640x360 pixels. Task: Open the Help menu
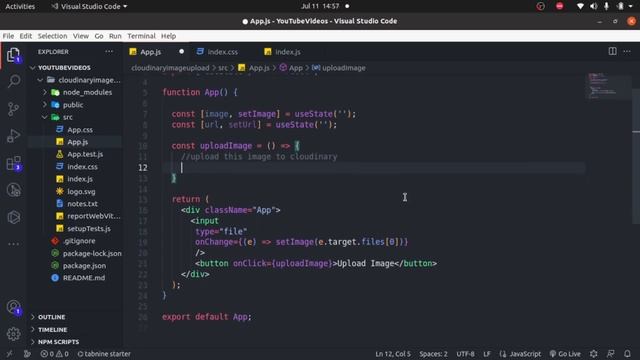click(x=168, y=36)
